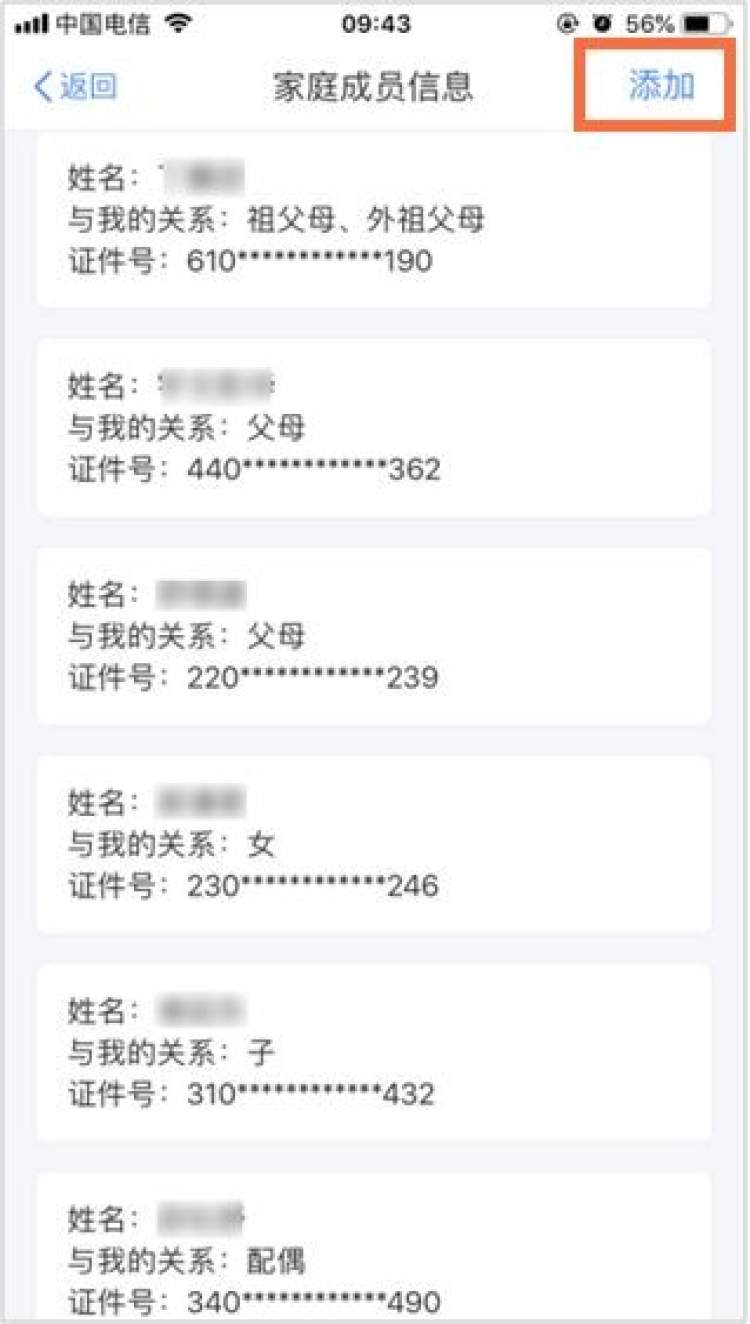The height and width of the screenshot is (1324, 750).
Task: Go back using the 返回 button
Action: (x=76, y=87)
